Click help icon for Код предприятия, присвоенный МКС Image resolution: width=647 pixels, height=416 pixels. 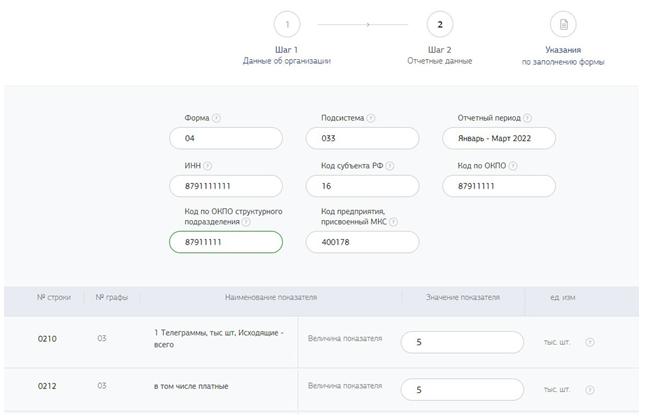393,222
